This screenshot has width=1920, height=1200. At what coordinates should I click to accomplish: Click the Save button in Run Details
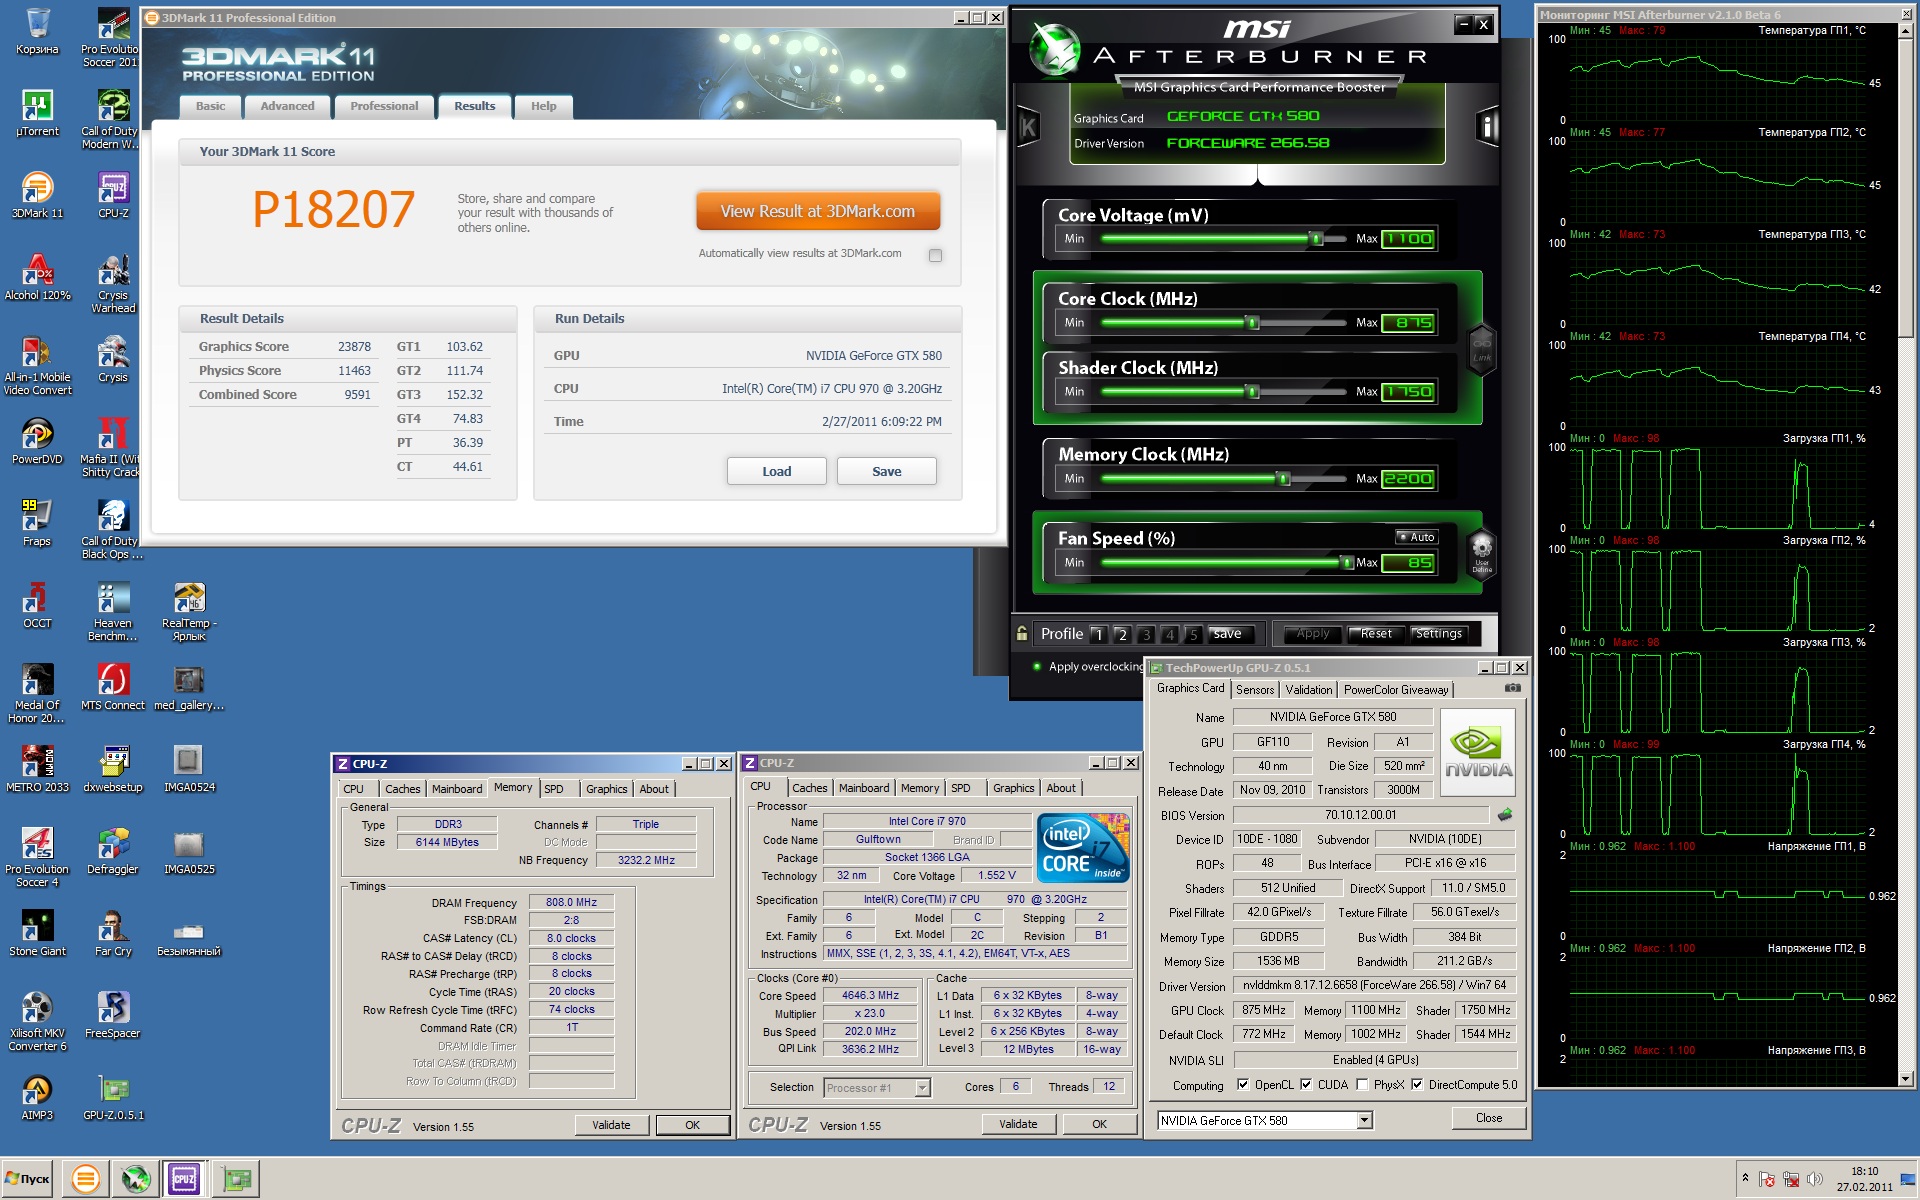[887, 471]
